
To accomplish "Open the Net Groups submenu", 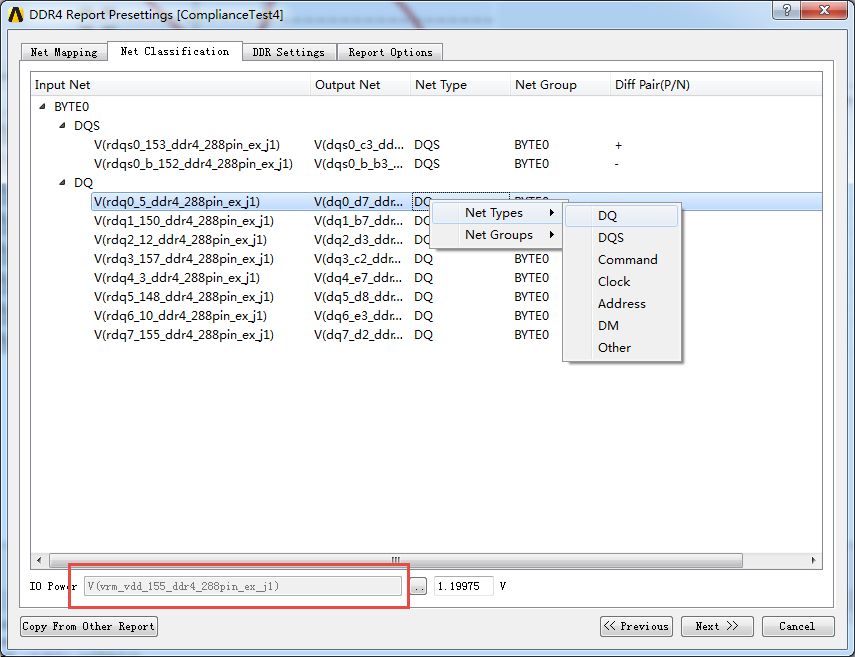I will tap(498, 235).
